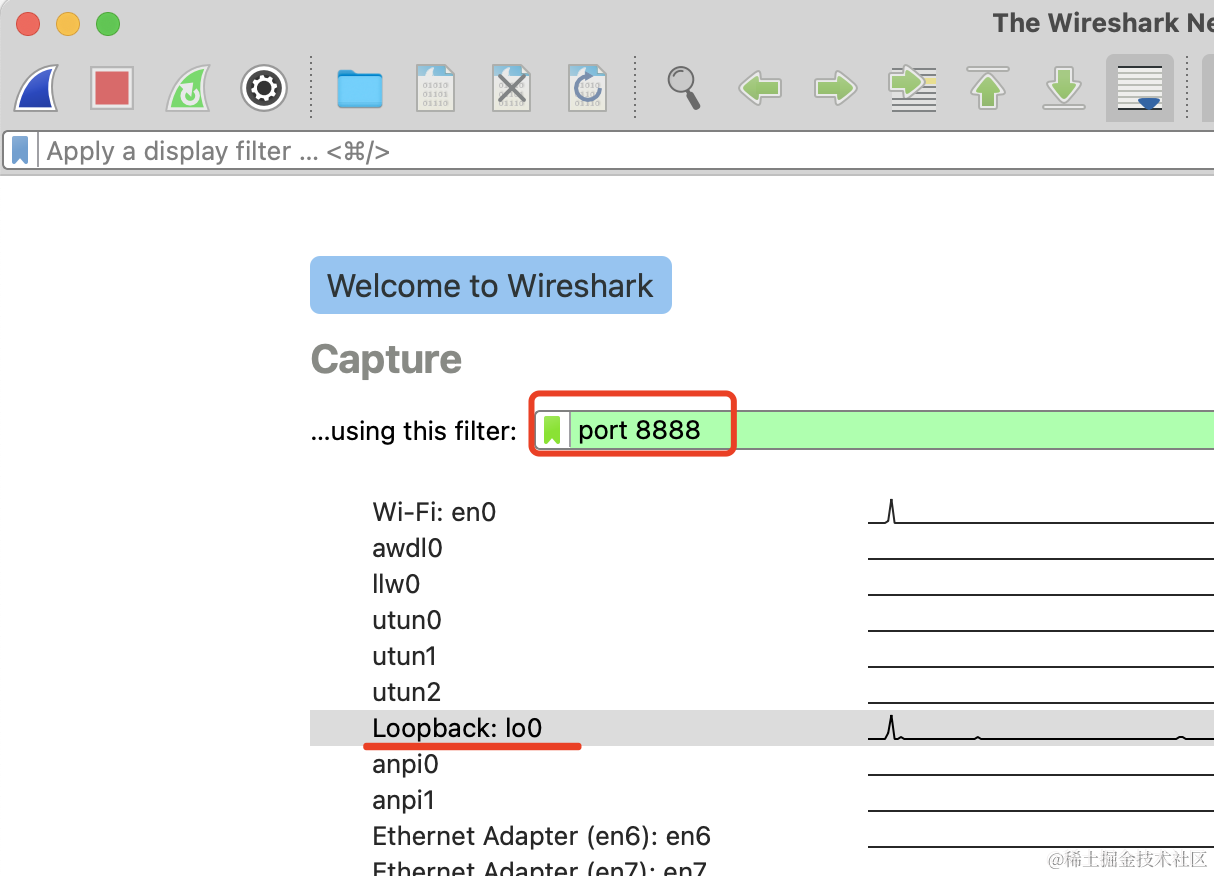Reload this capture file
1214x876 pixels.
click(588, 88)
